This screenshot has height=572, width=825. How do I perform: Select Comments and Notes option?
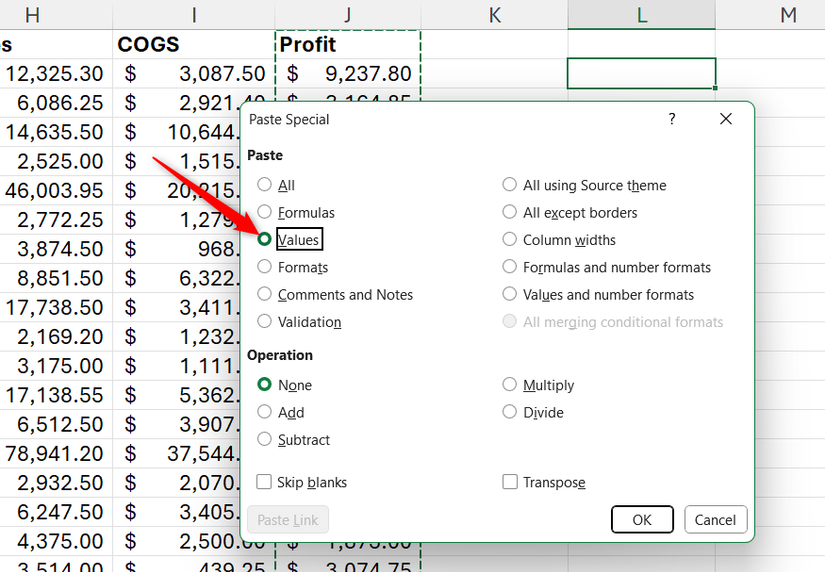(265, 295)
